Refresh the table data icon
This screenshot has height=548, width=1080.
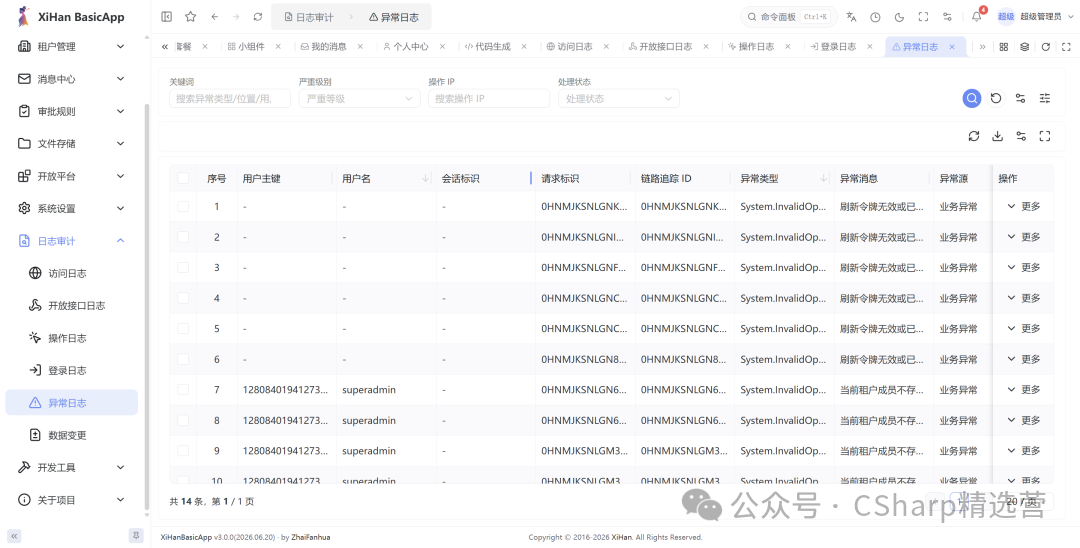coord(973,136)
